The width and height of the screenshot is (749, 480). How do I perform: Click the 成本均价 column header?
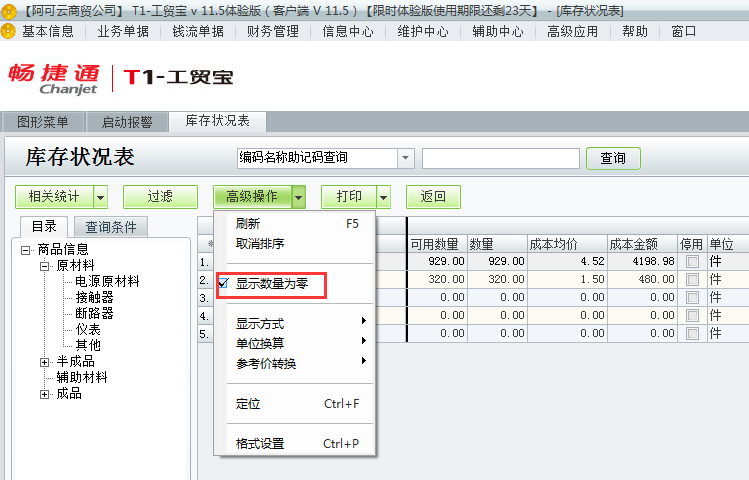[567, 244]
